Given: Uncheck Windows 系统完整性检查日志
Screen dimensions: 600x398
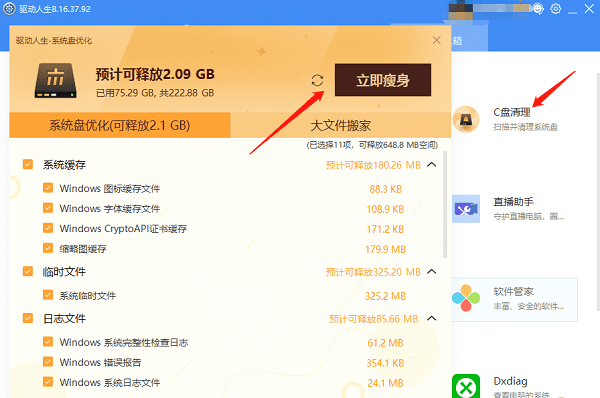Looking at the screenshot, I should (48, 342).
